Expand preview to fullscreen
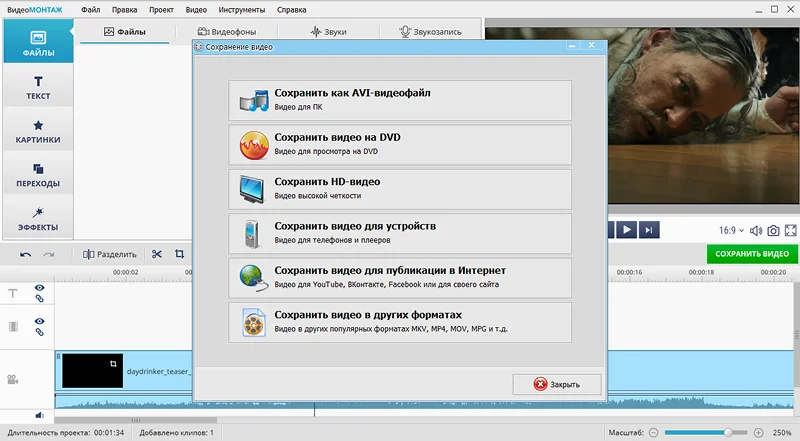This screenshot has width=800, height=441. pos(790,231)
